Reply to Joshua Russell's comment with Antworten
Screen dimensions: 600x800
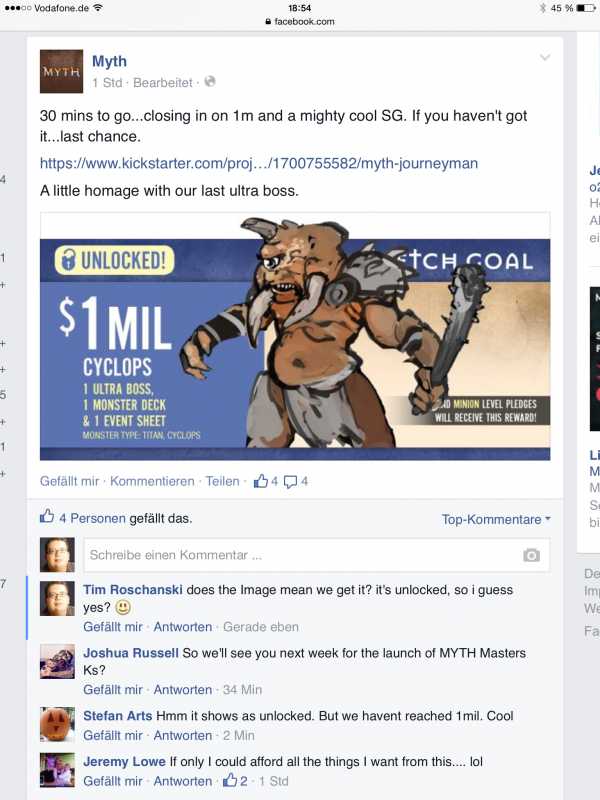click(x=183, y=689)
